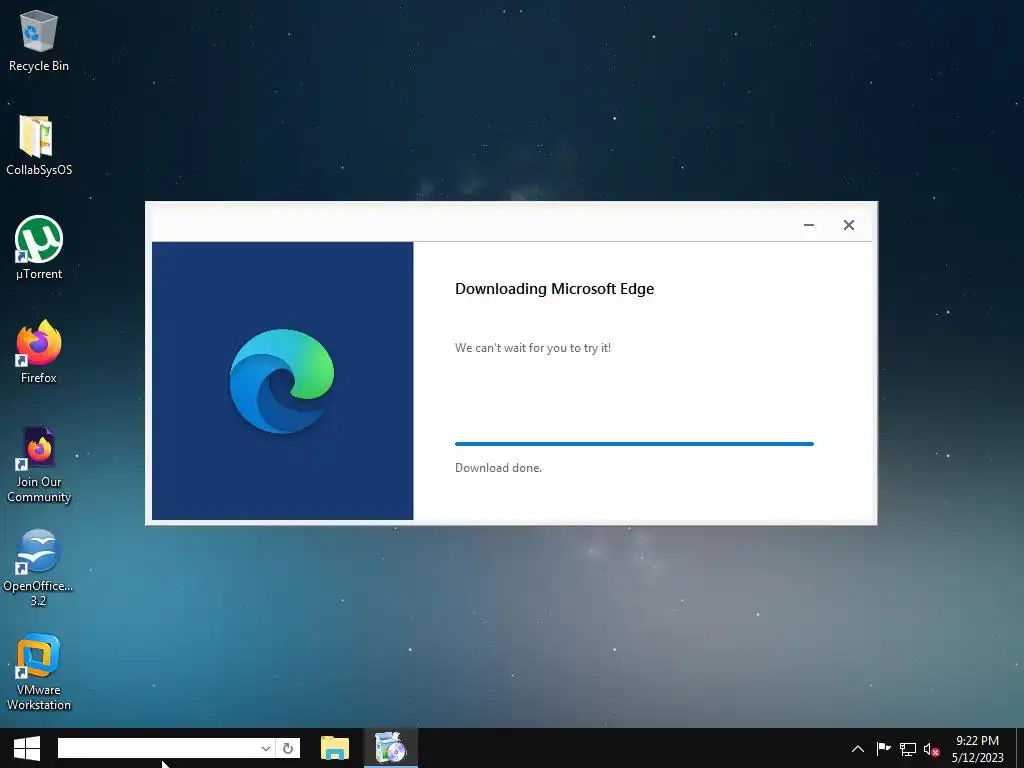This screenshot has width=1024, height=768.
Task: Show hidden system tray icons
Action: tap(857, 749)
